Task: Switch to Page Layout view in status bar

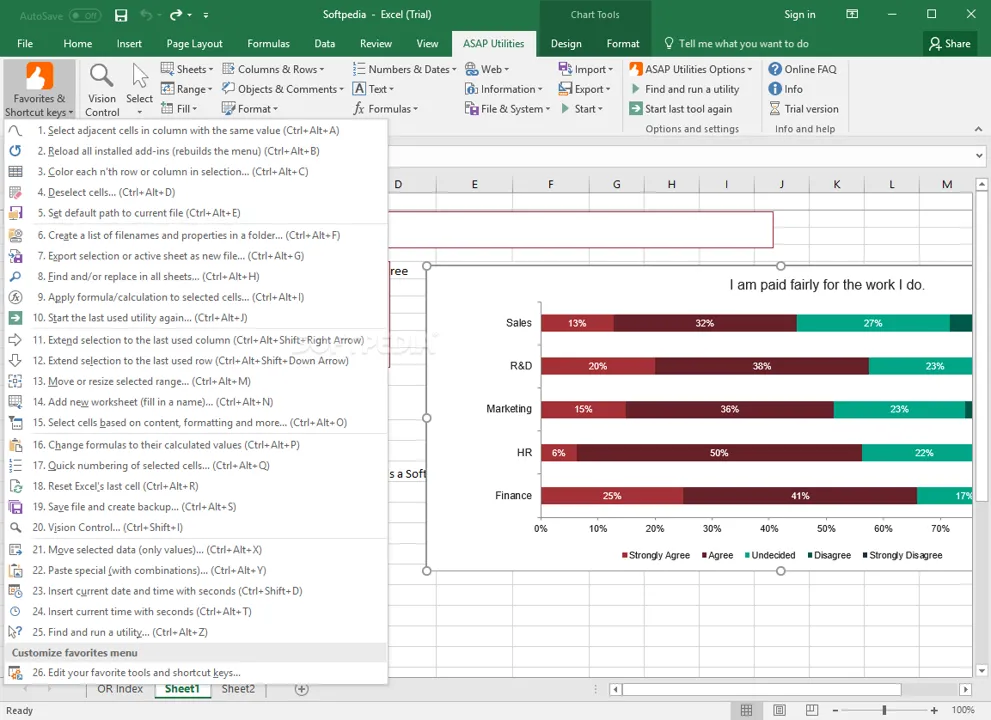Action: click(779, 710)
